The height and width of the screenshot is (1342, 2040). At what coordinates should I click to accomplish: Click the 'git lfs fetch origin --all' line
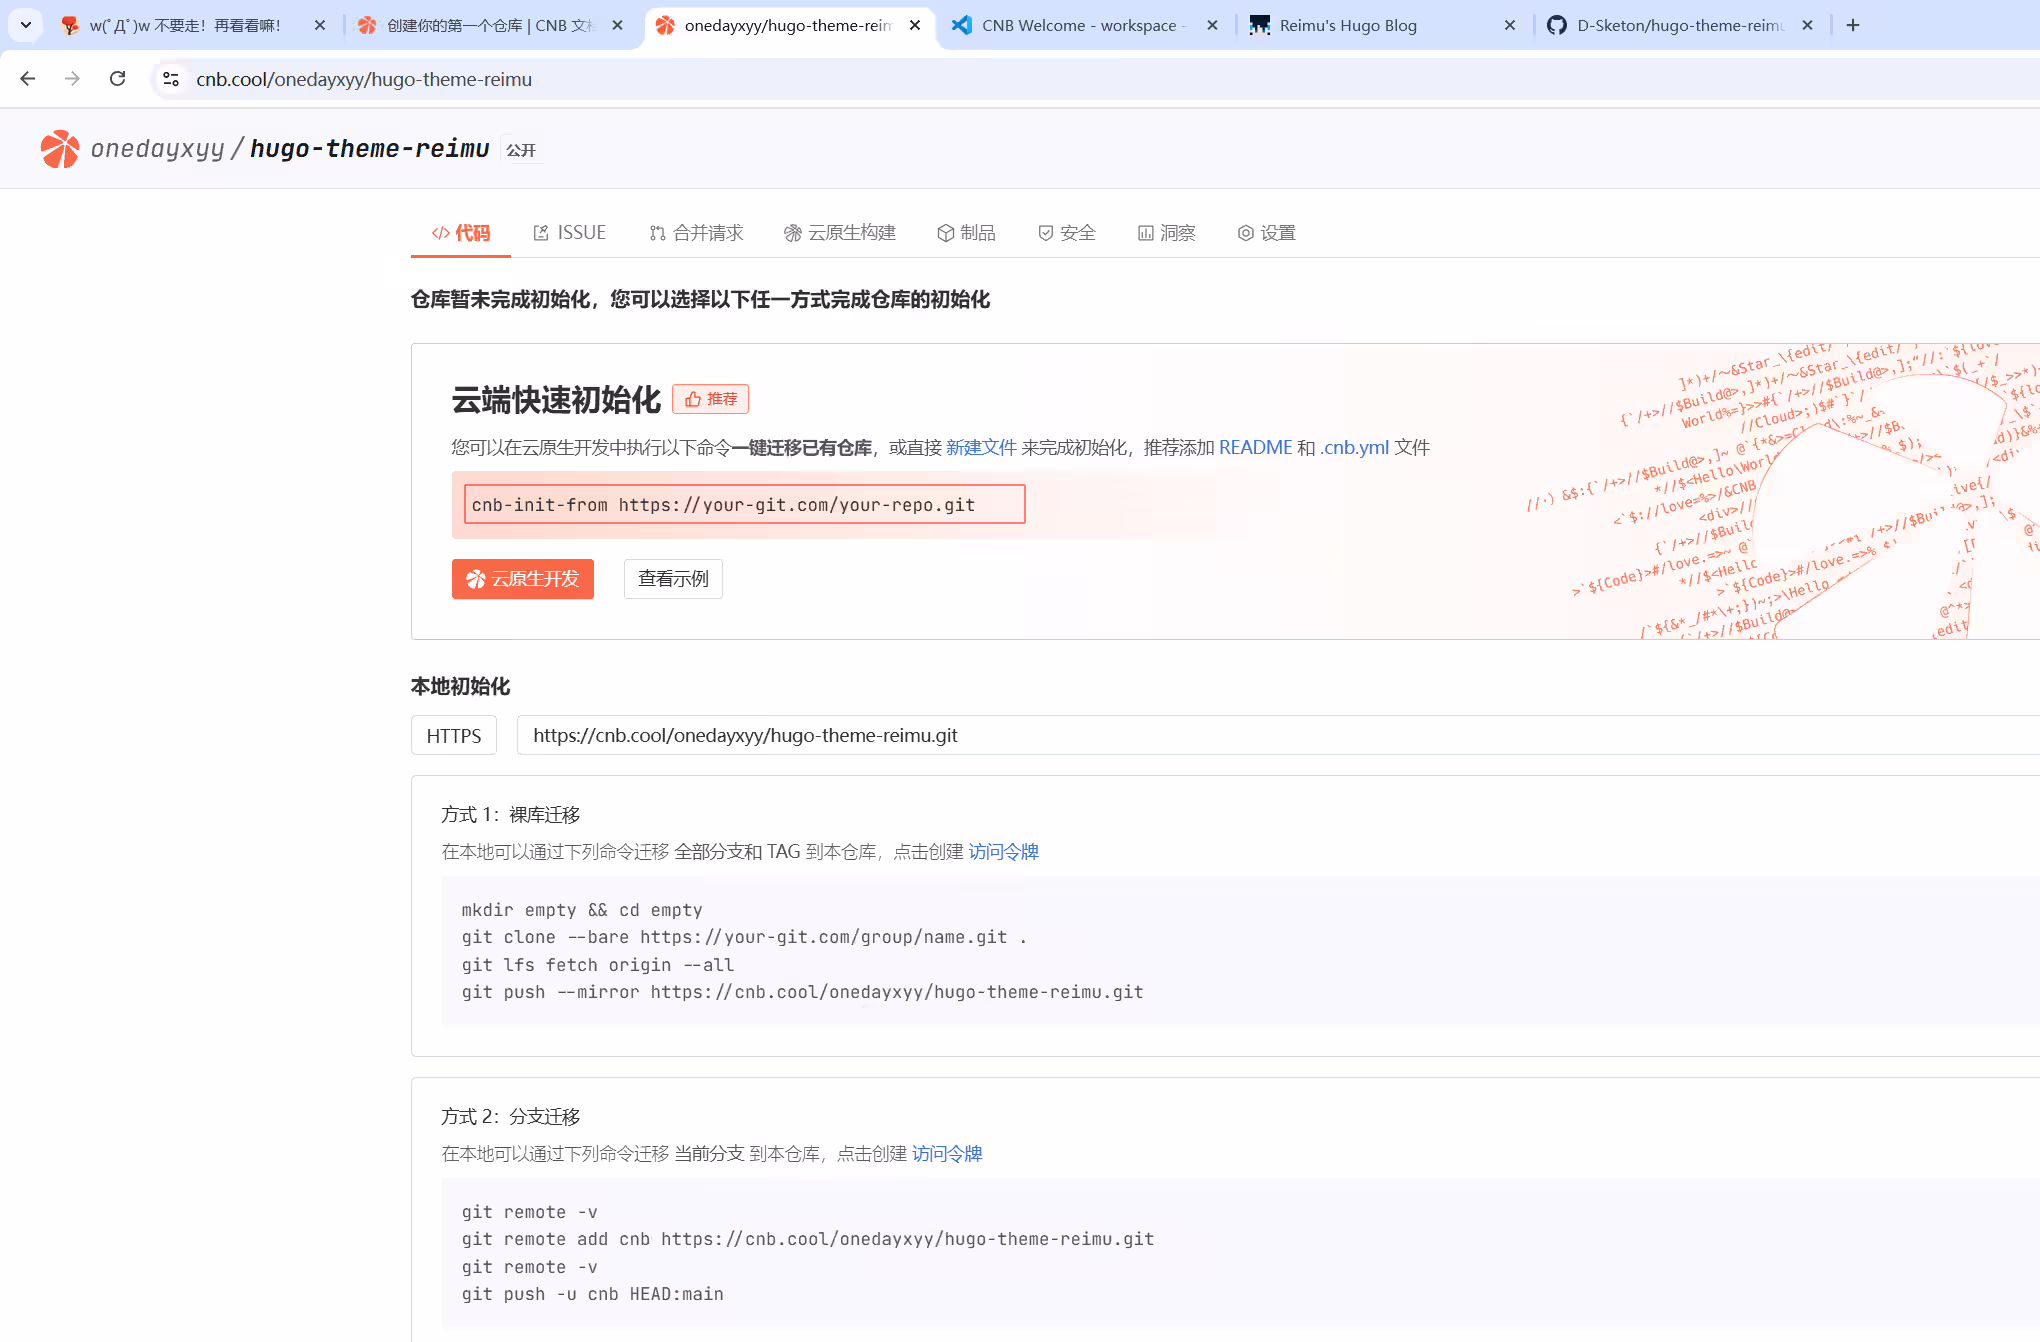coord(598,965)
